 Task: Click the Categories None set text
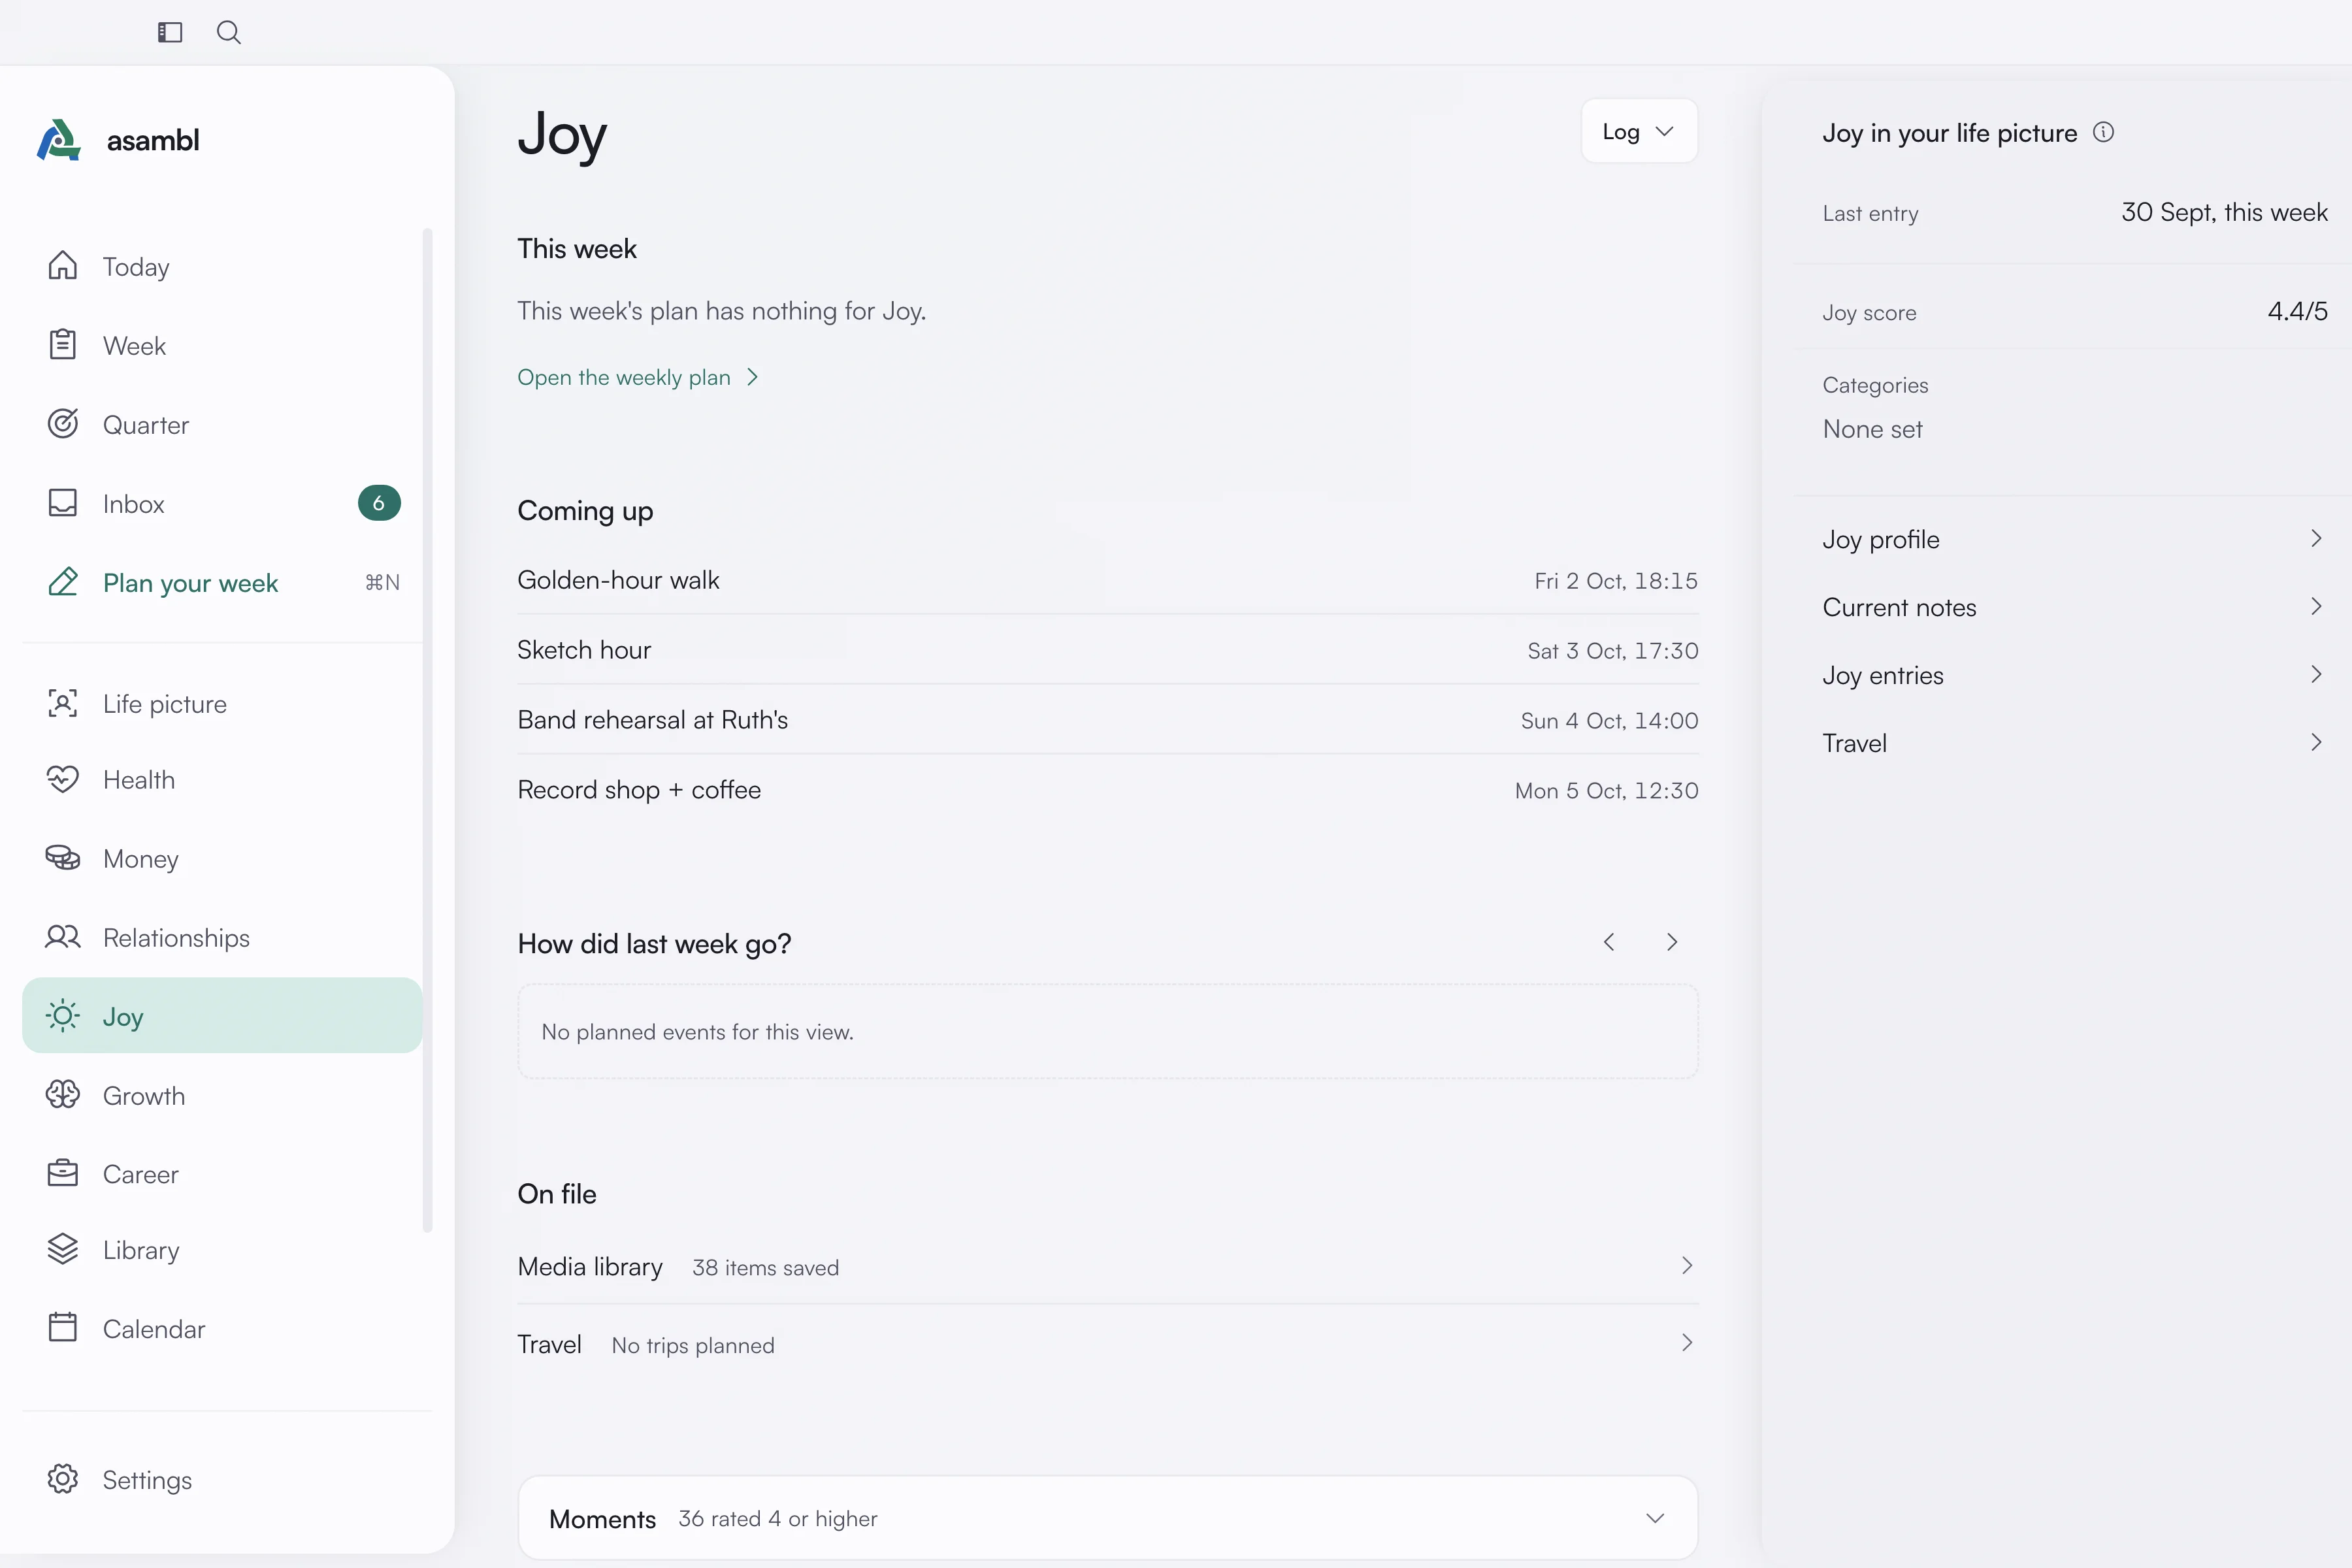point(1872,429)
